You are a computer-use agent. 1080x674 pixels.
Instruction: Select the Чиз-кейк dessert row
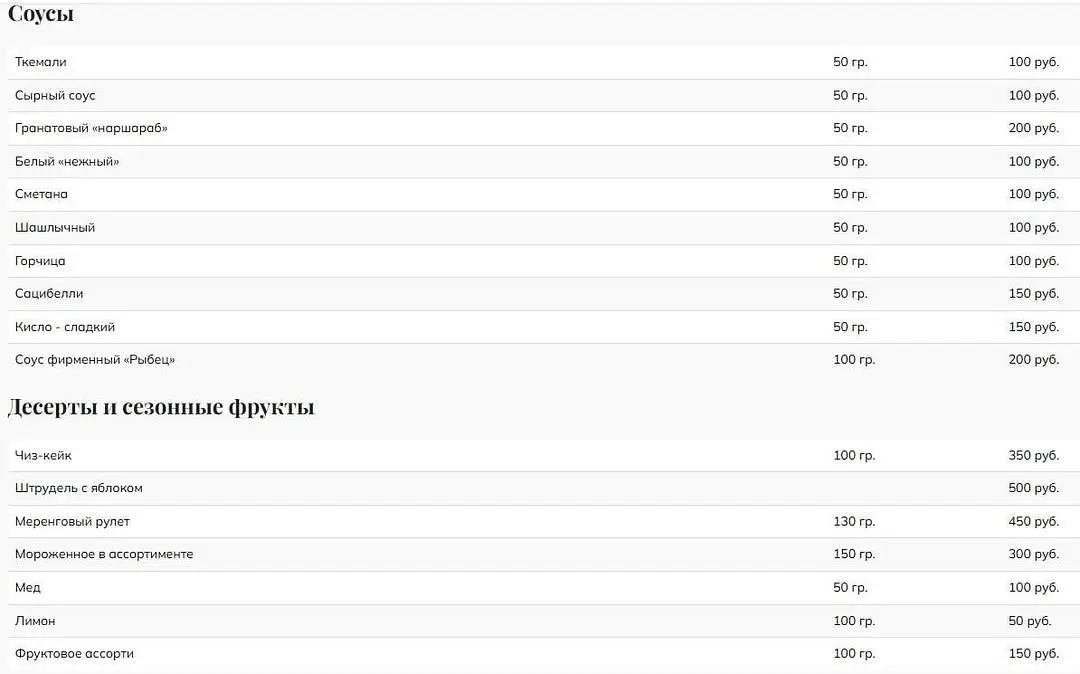click(x=544, y=456)
